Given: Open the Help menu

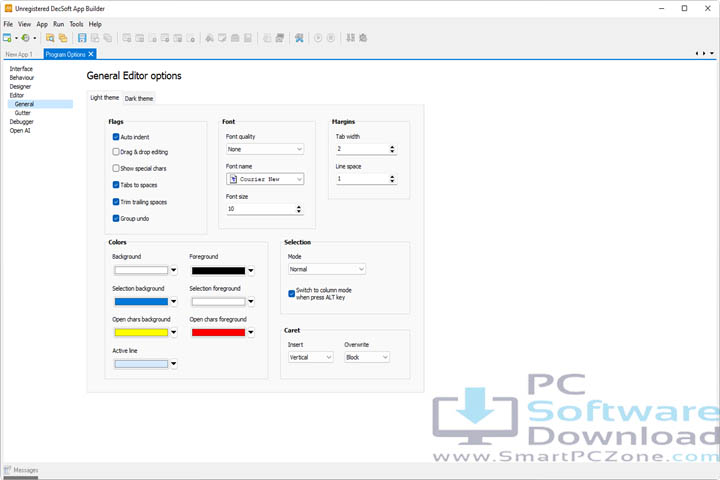Looking at the screenshot, I should coord(95,24).
